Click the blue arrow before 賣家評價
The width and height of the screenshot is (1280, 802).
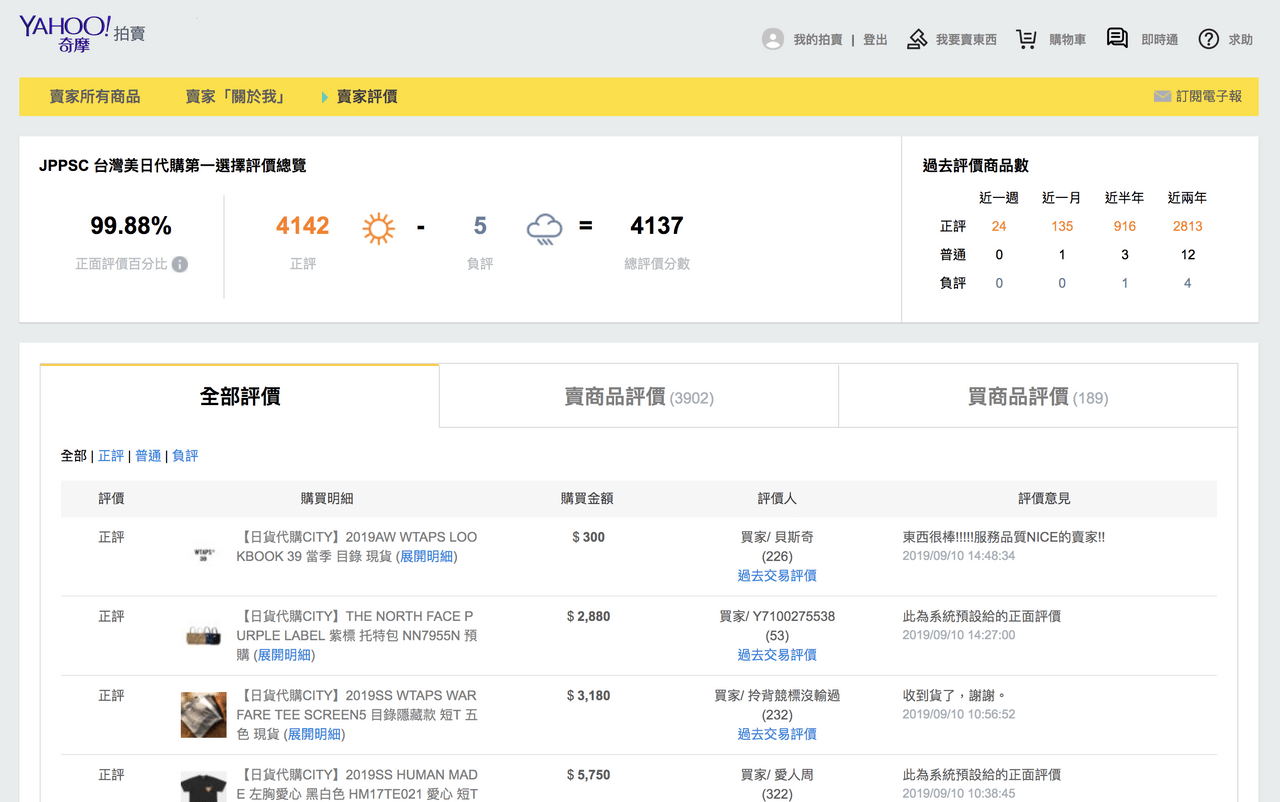click(x=325, y=97)
